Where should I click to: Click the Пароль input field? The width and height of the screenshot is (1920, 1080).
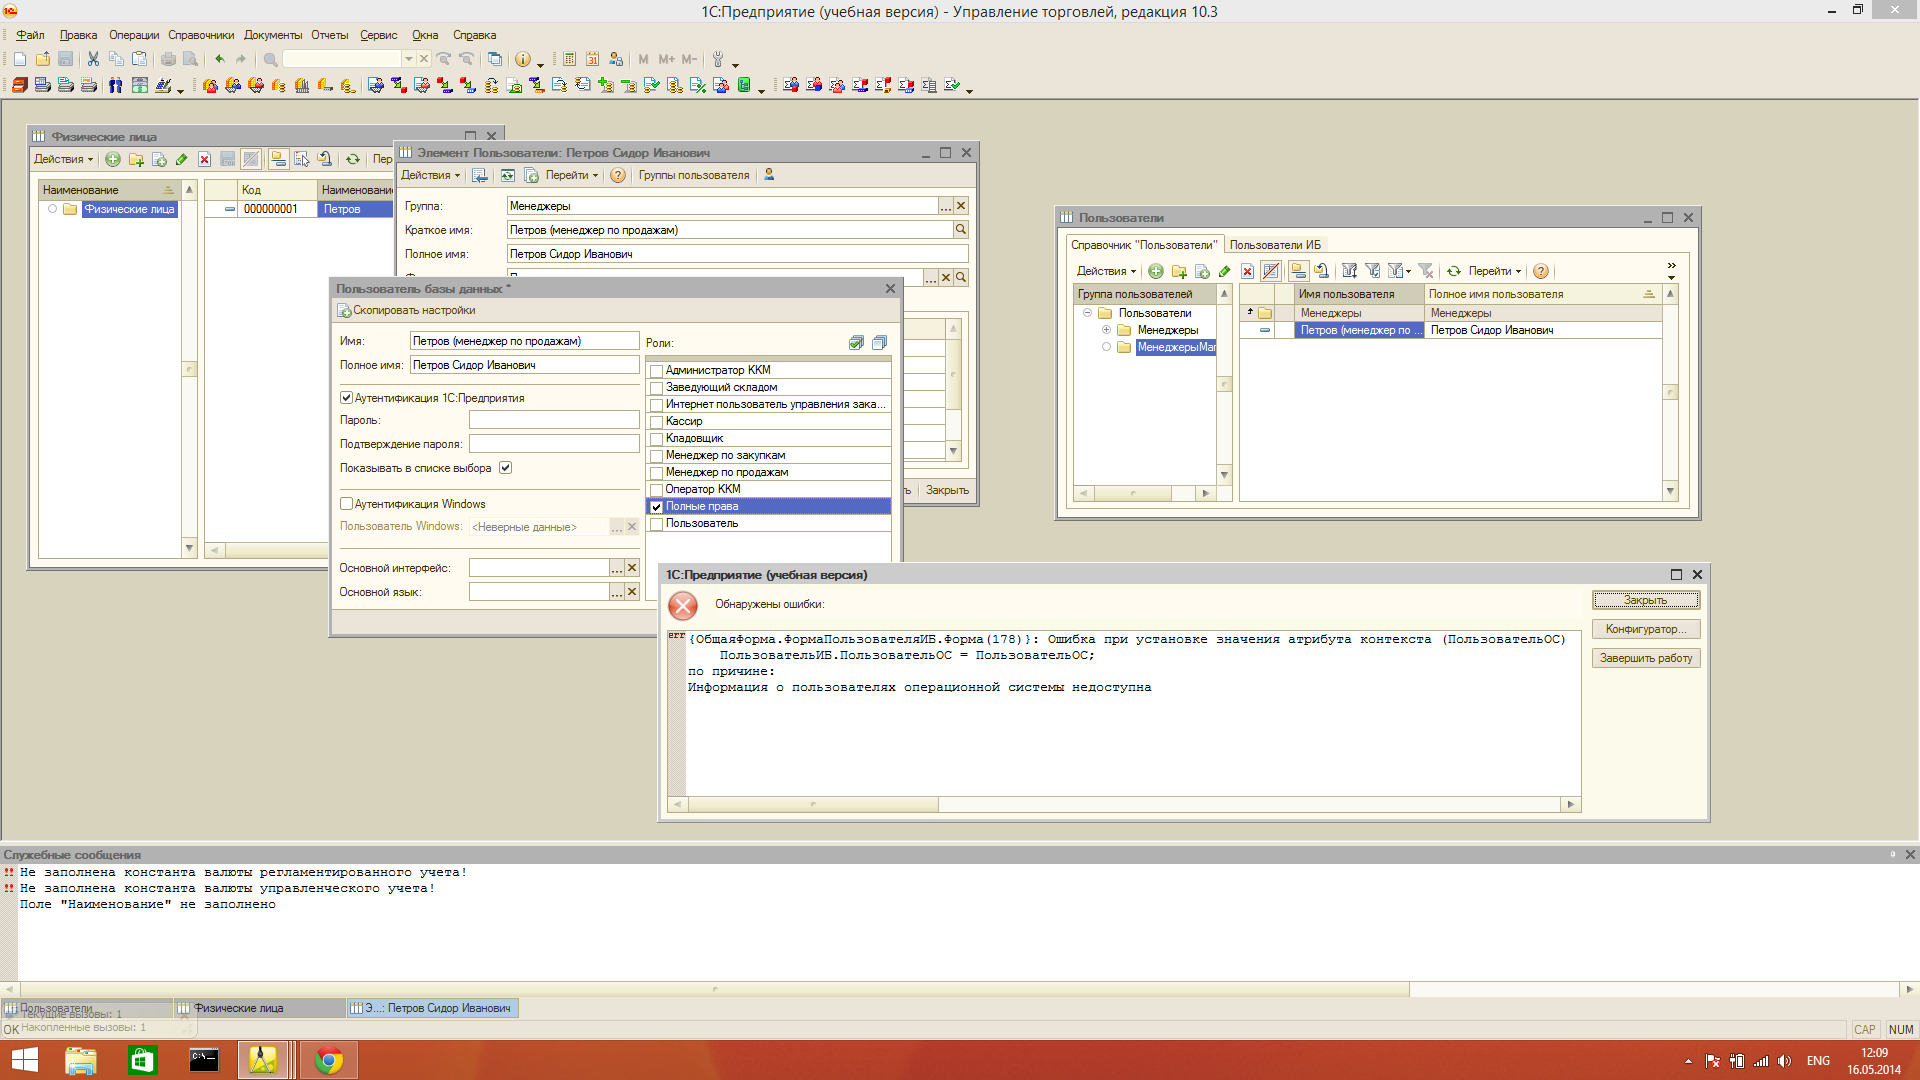point(554,420)
